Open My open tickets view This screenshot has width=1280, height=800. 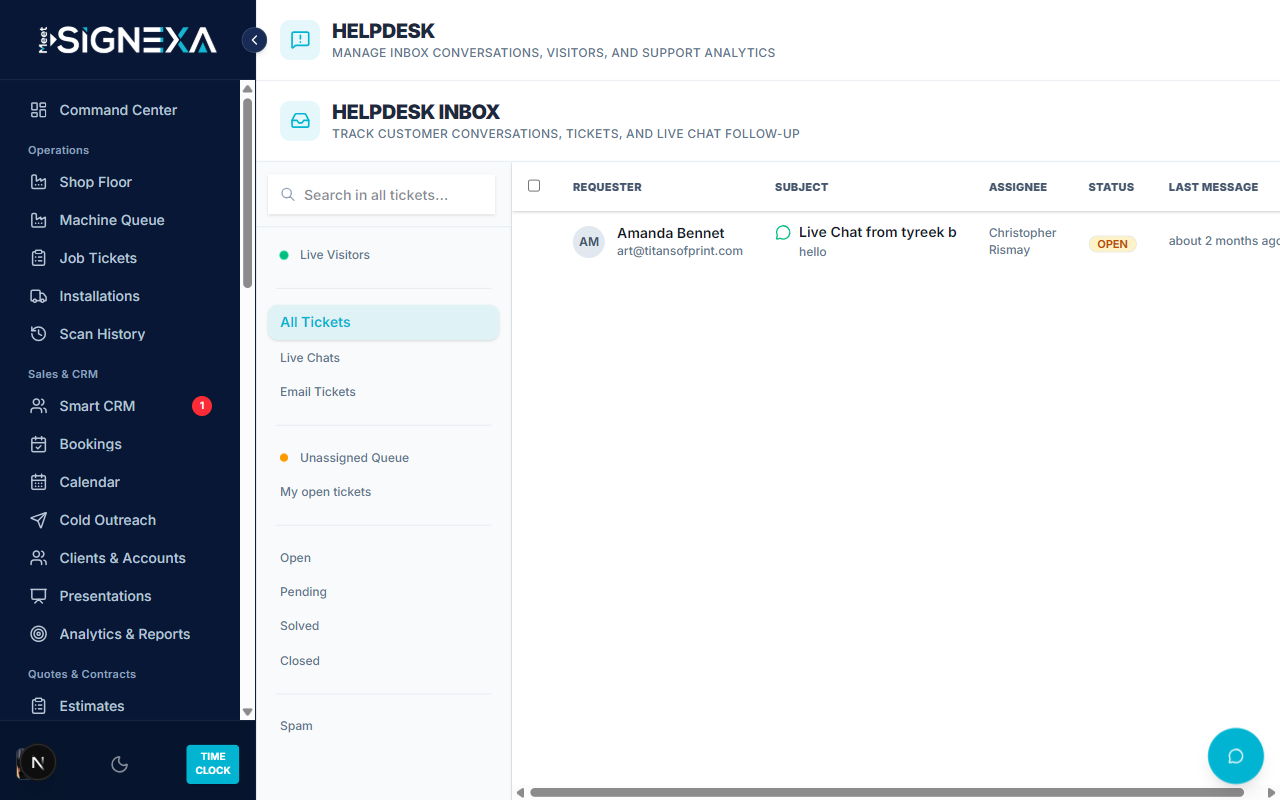click(x=383, y=492)
